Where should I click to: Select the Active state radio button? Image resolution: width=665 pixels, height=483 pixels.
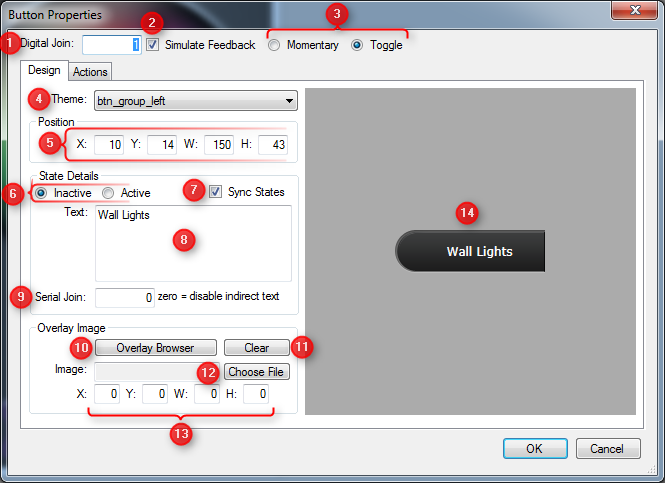pyautogui.click(x=108, y=192)
